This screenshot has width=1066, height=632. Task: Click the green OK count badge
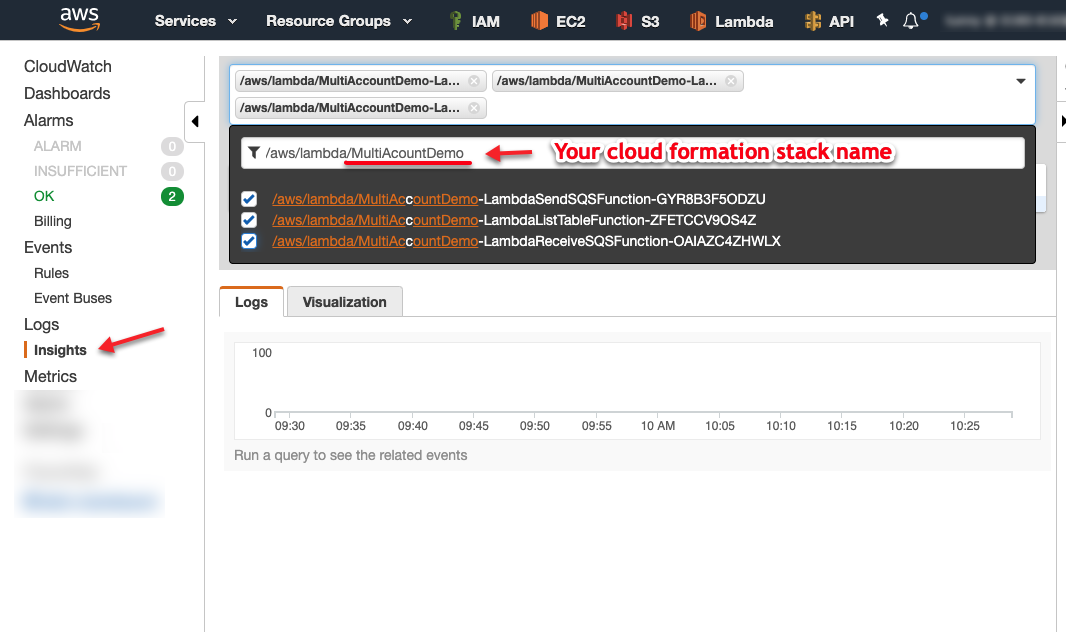pos(172,196)
